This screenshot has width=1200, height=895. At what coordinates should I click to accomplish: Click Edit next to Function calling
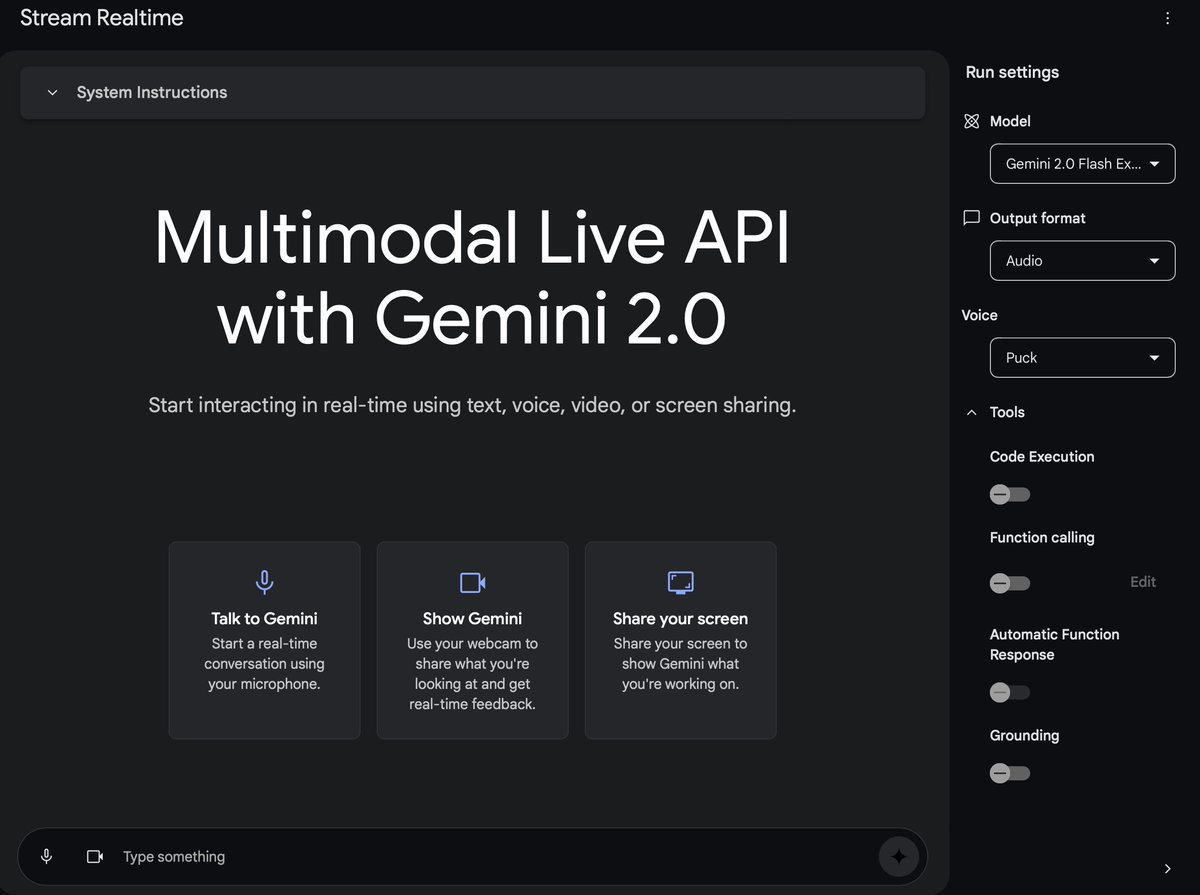[1143, 582]
